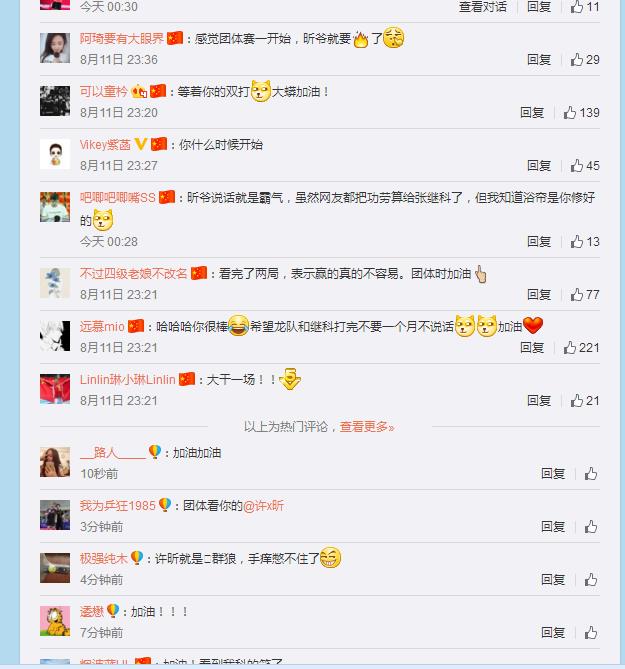Open the @许x昕 mention link
The width and height of the screenshot is (625, 669).
click(x=263, y=506)
